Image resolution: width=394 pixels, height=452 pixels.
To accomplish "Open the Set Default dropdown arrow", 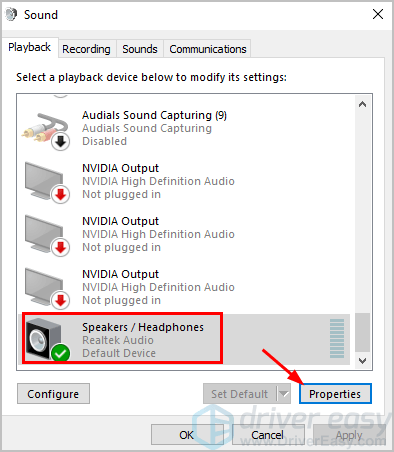I will pyautogui.click(x=284, y=394).
